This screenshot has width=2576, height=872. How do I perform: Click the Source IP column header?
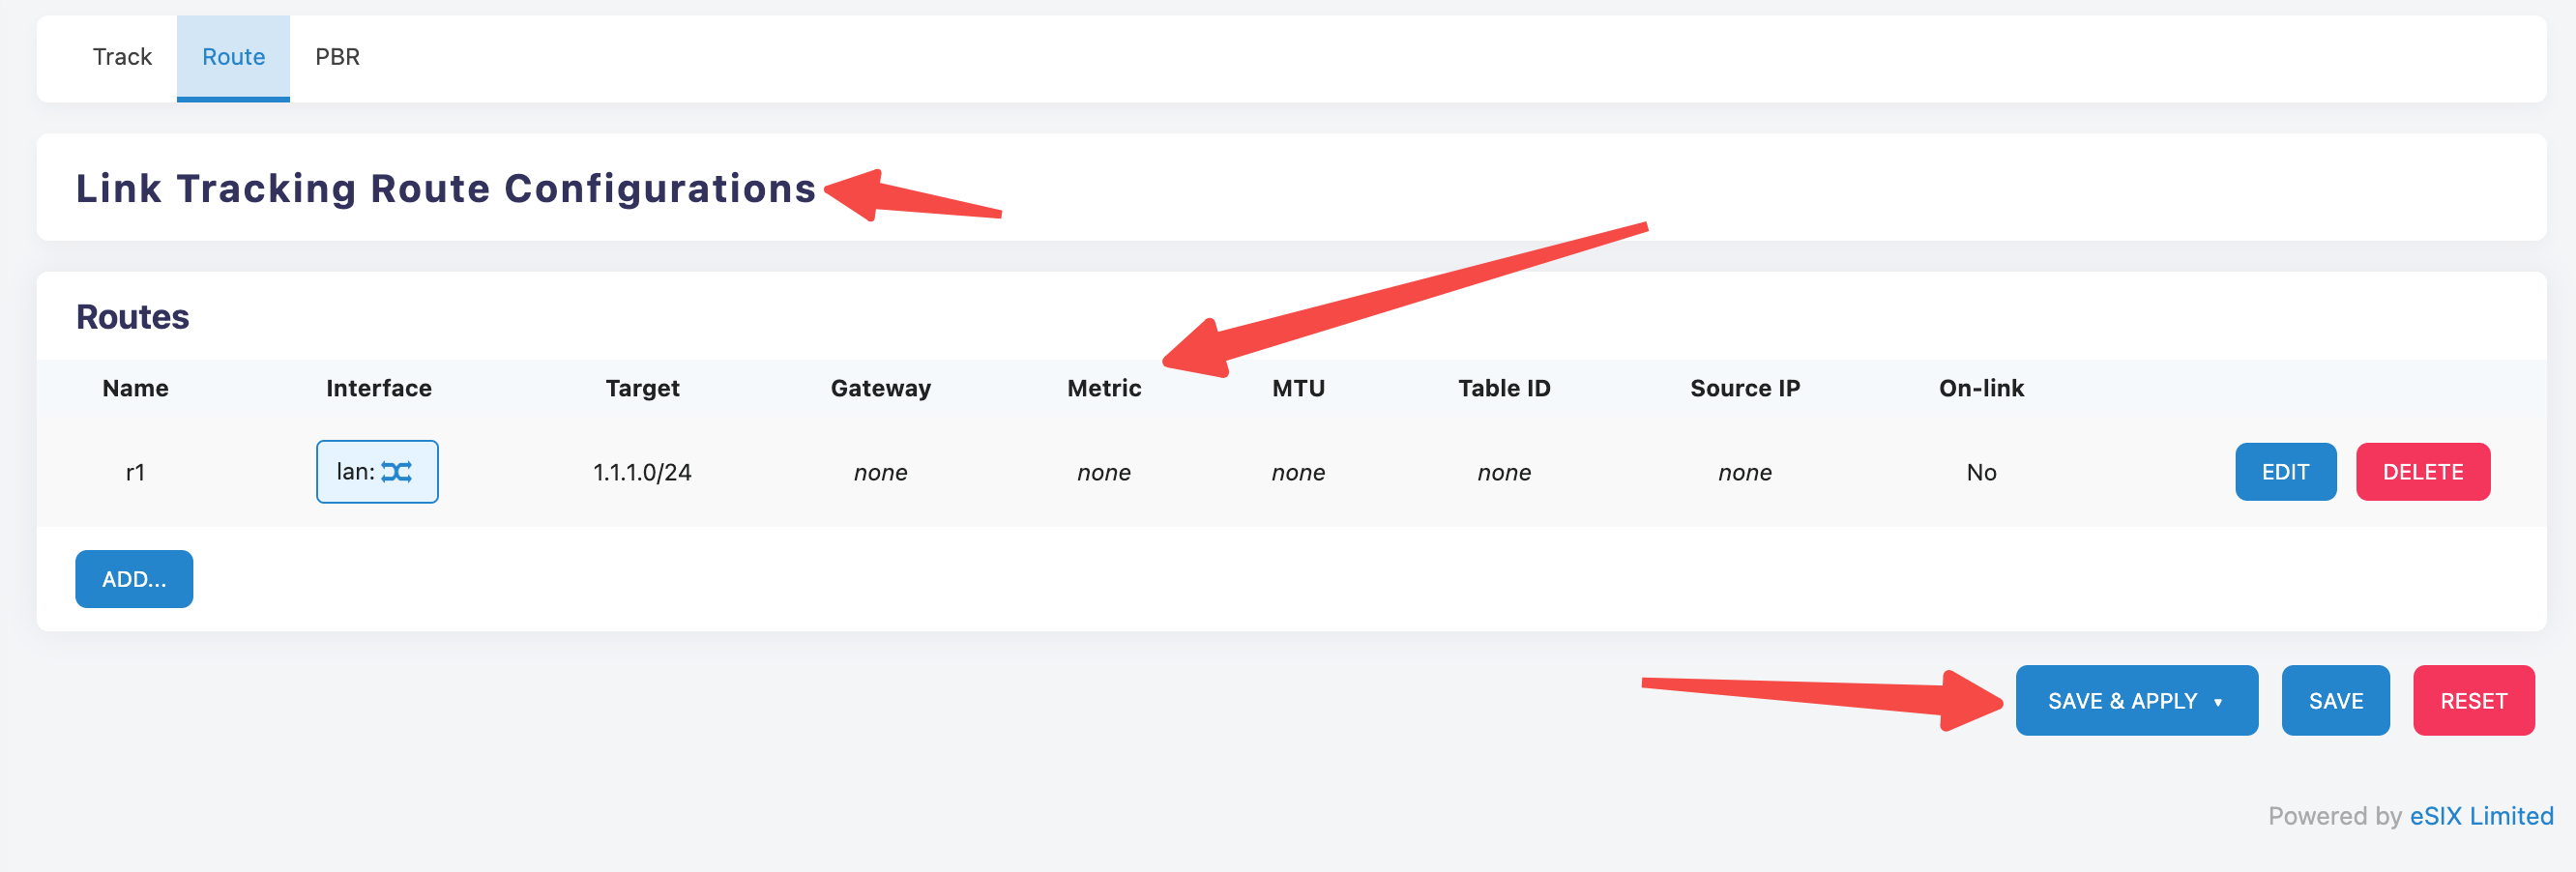tap(1744, 388)
